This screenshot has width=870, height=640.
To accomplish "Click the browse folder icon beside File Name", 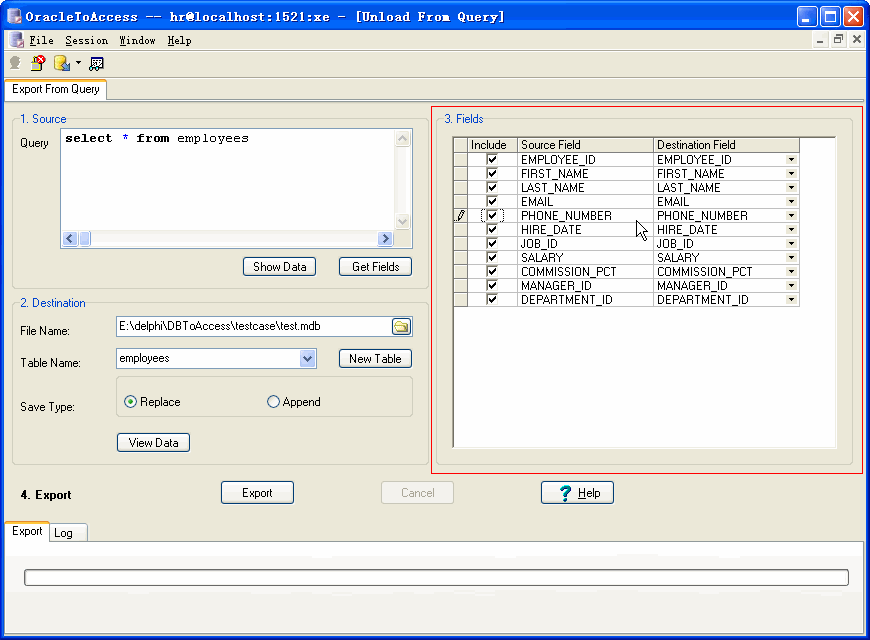I will 401,326.
